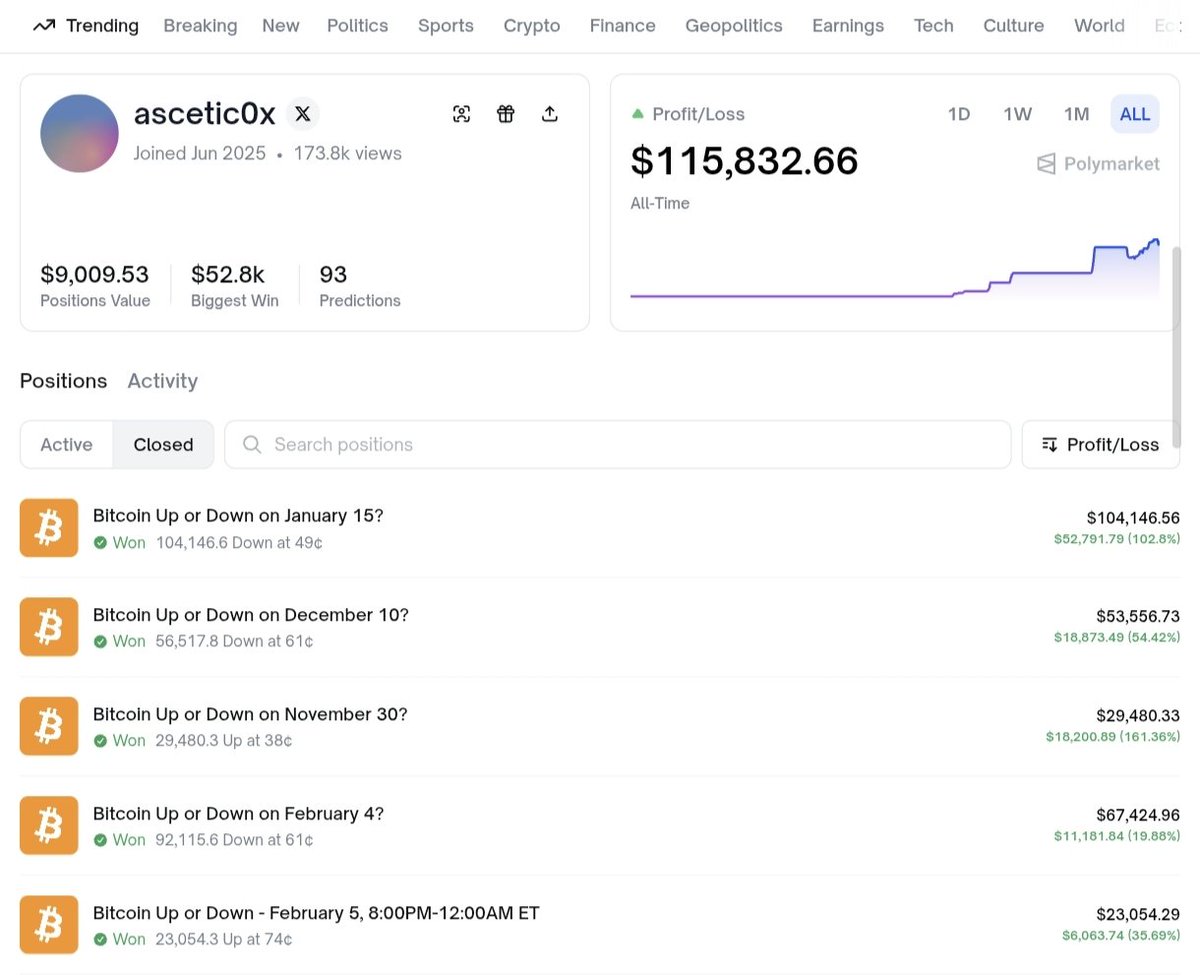Click the gift icon on profile card
Viewport: 1200px width, 975px height.
pos(506,114)
